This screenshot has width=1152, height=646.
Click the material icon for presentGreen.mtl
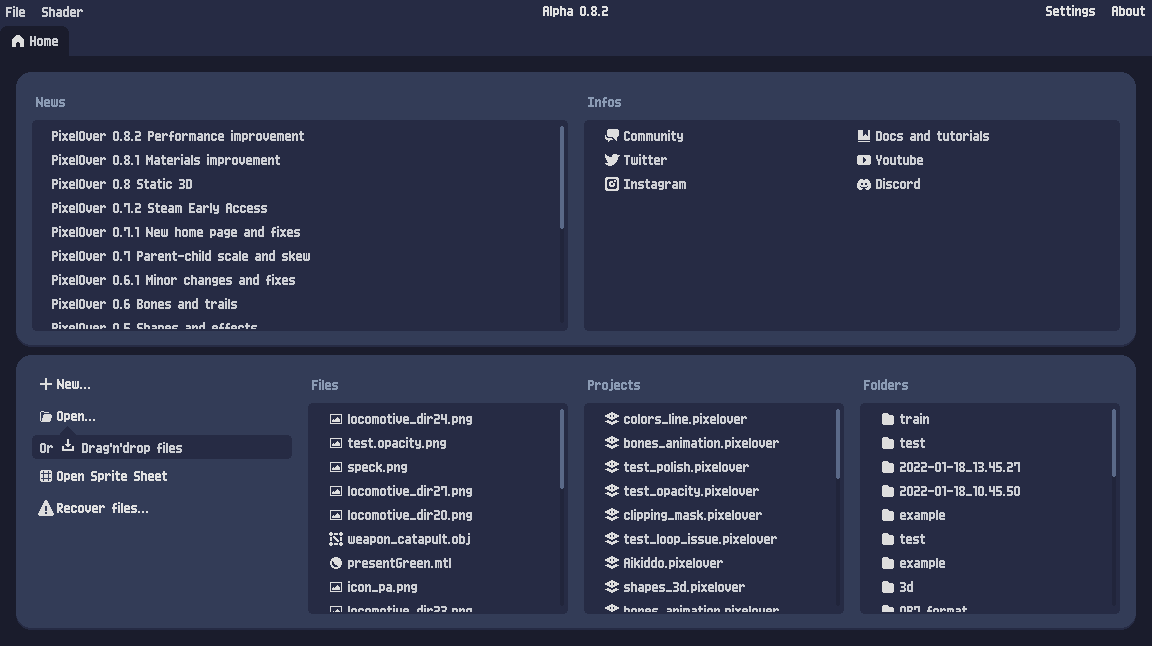point(336,563)
